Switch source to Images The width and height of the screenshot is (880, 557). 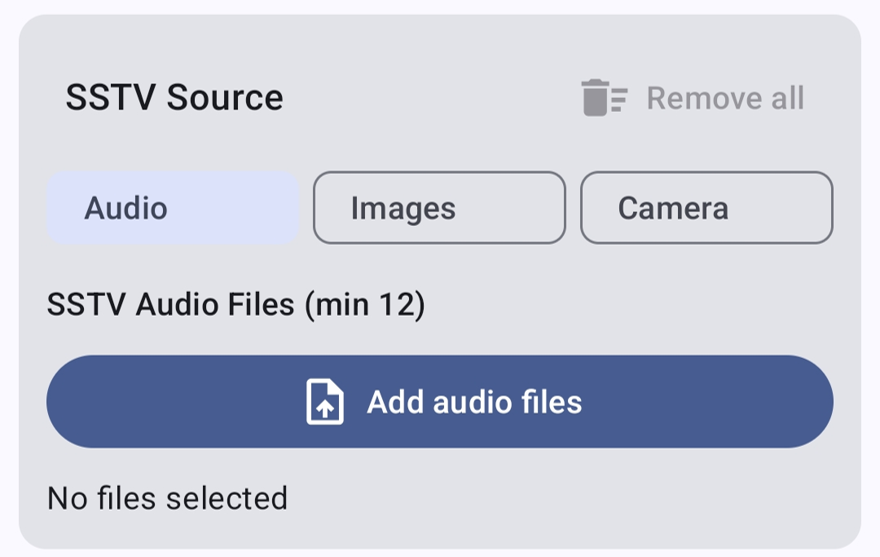coord(439,208)
